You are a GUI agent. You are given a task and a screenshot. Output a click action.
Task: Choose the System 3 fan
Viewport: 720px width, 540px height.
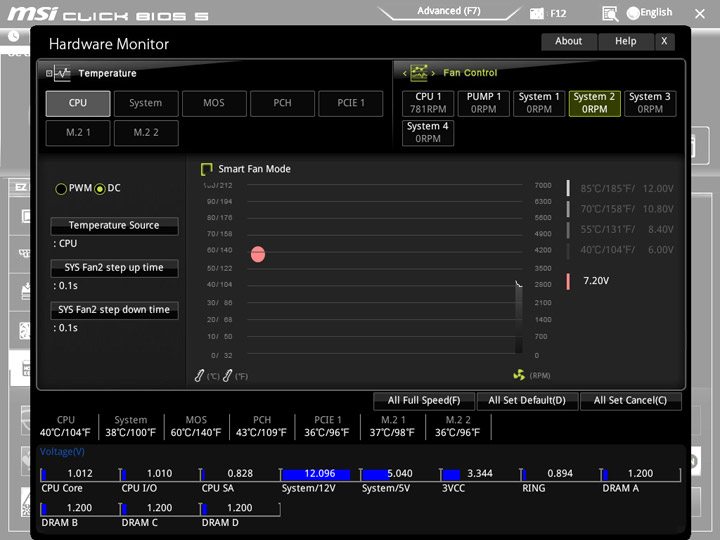pyautogui.click(x=650, y=103)
